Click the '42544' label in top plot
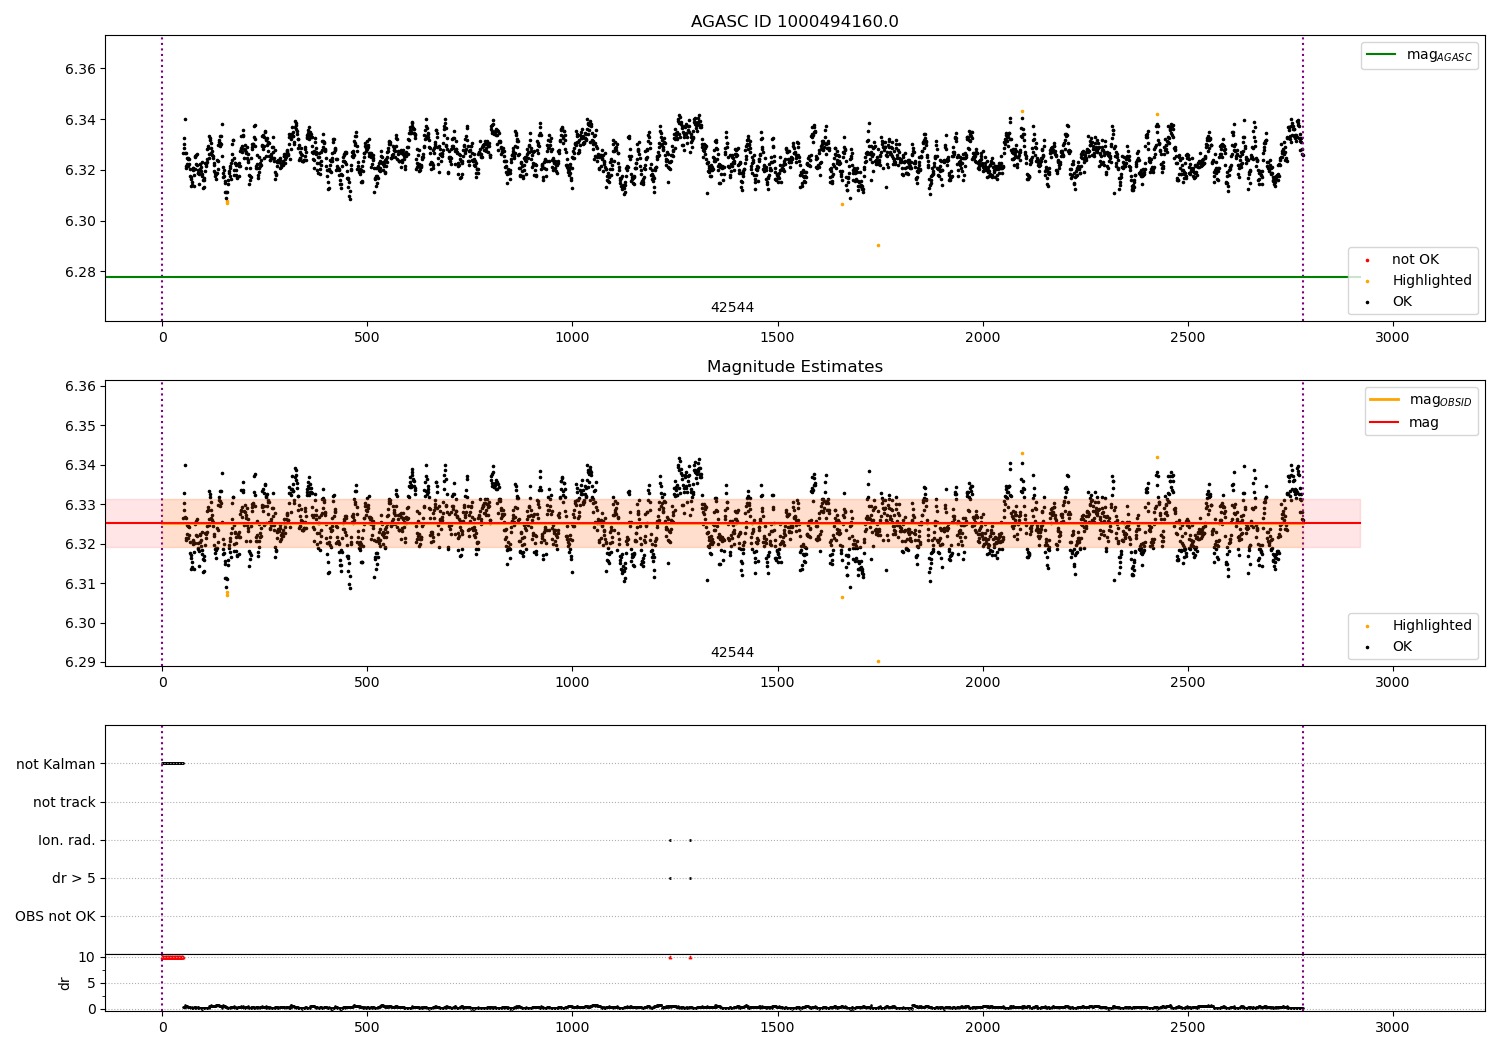 click(x=732, y=308)
